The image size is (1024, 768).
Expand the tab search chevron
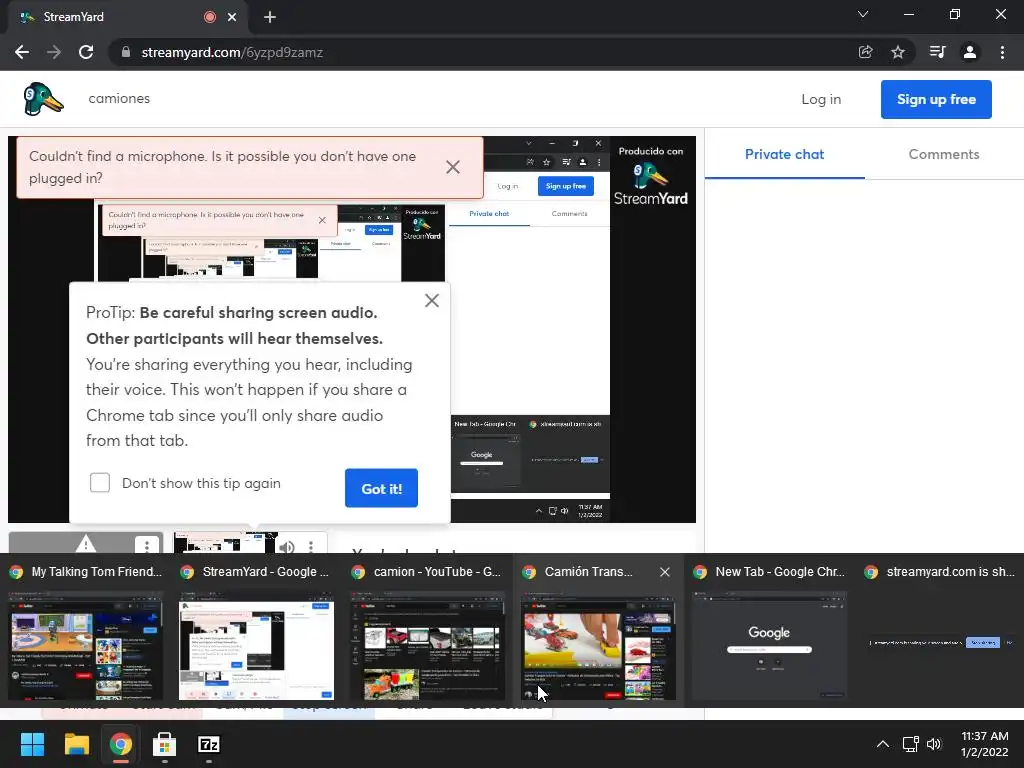[x=863, y=14]
